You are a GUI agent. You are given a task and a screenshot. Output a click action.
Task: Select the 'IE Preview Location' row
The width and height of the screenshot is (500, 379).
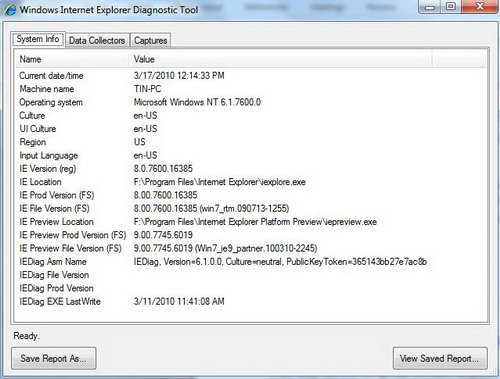click(x=56, y=222)
